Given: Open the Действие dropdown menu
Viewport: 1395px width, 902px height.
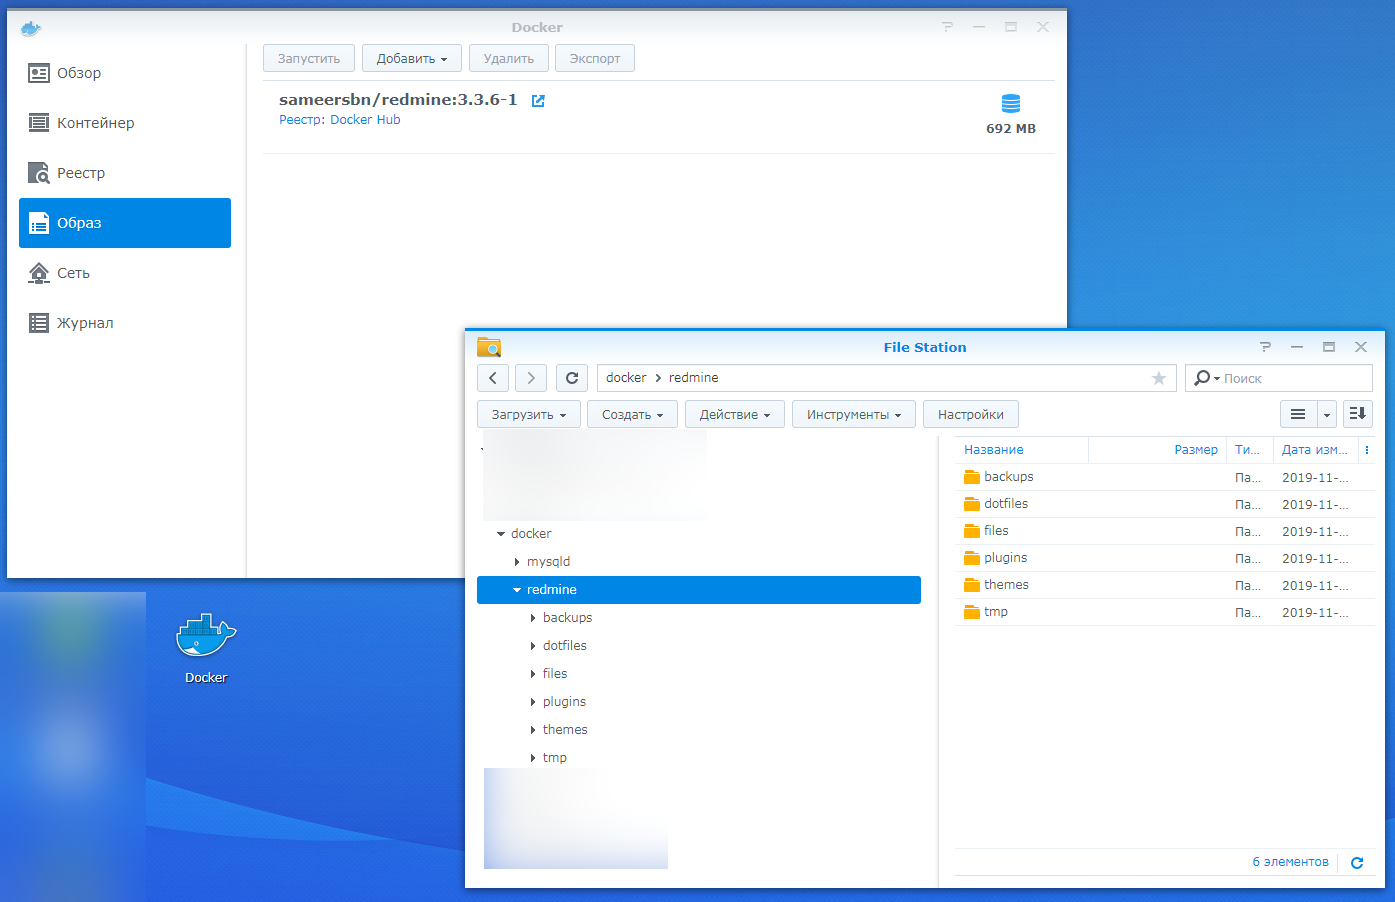Looking at the screenshot, I should 735,414.
